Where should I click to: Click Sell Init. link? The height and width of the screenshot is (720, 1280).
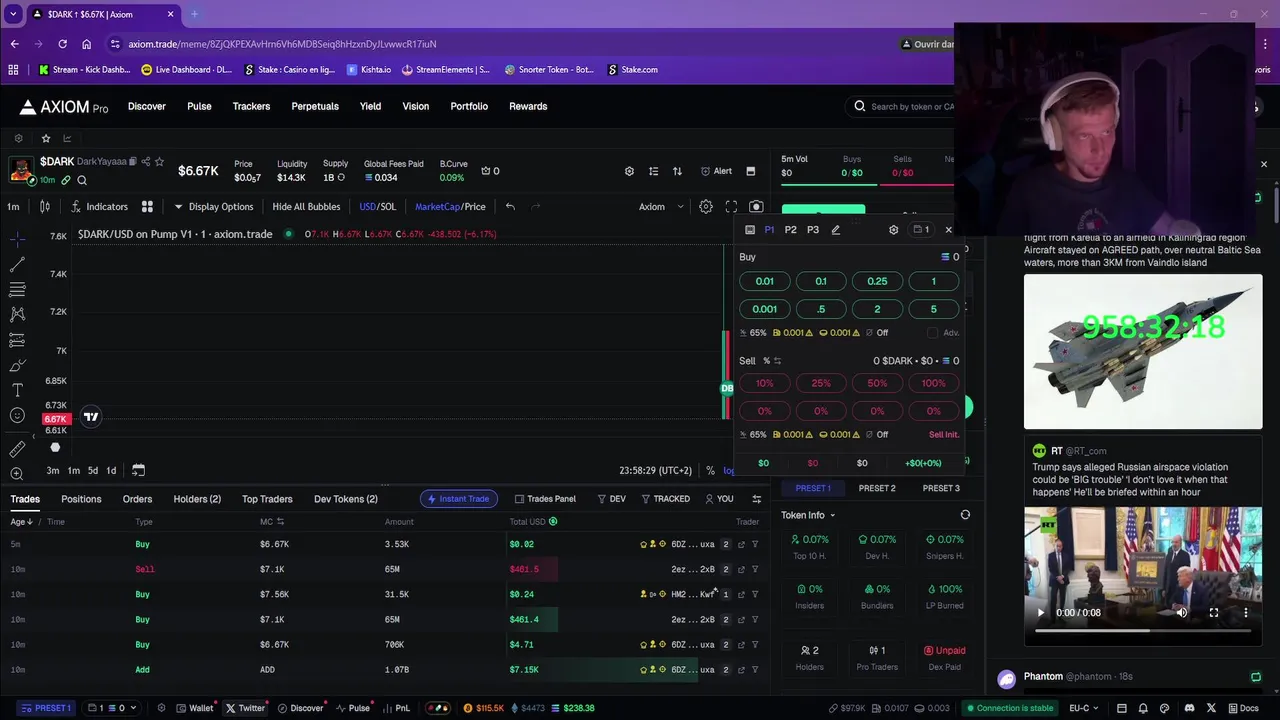point(944,435)
